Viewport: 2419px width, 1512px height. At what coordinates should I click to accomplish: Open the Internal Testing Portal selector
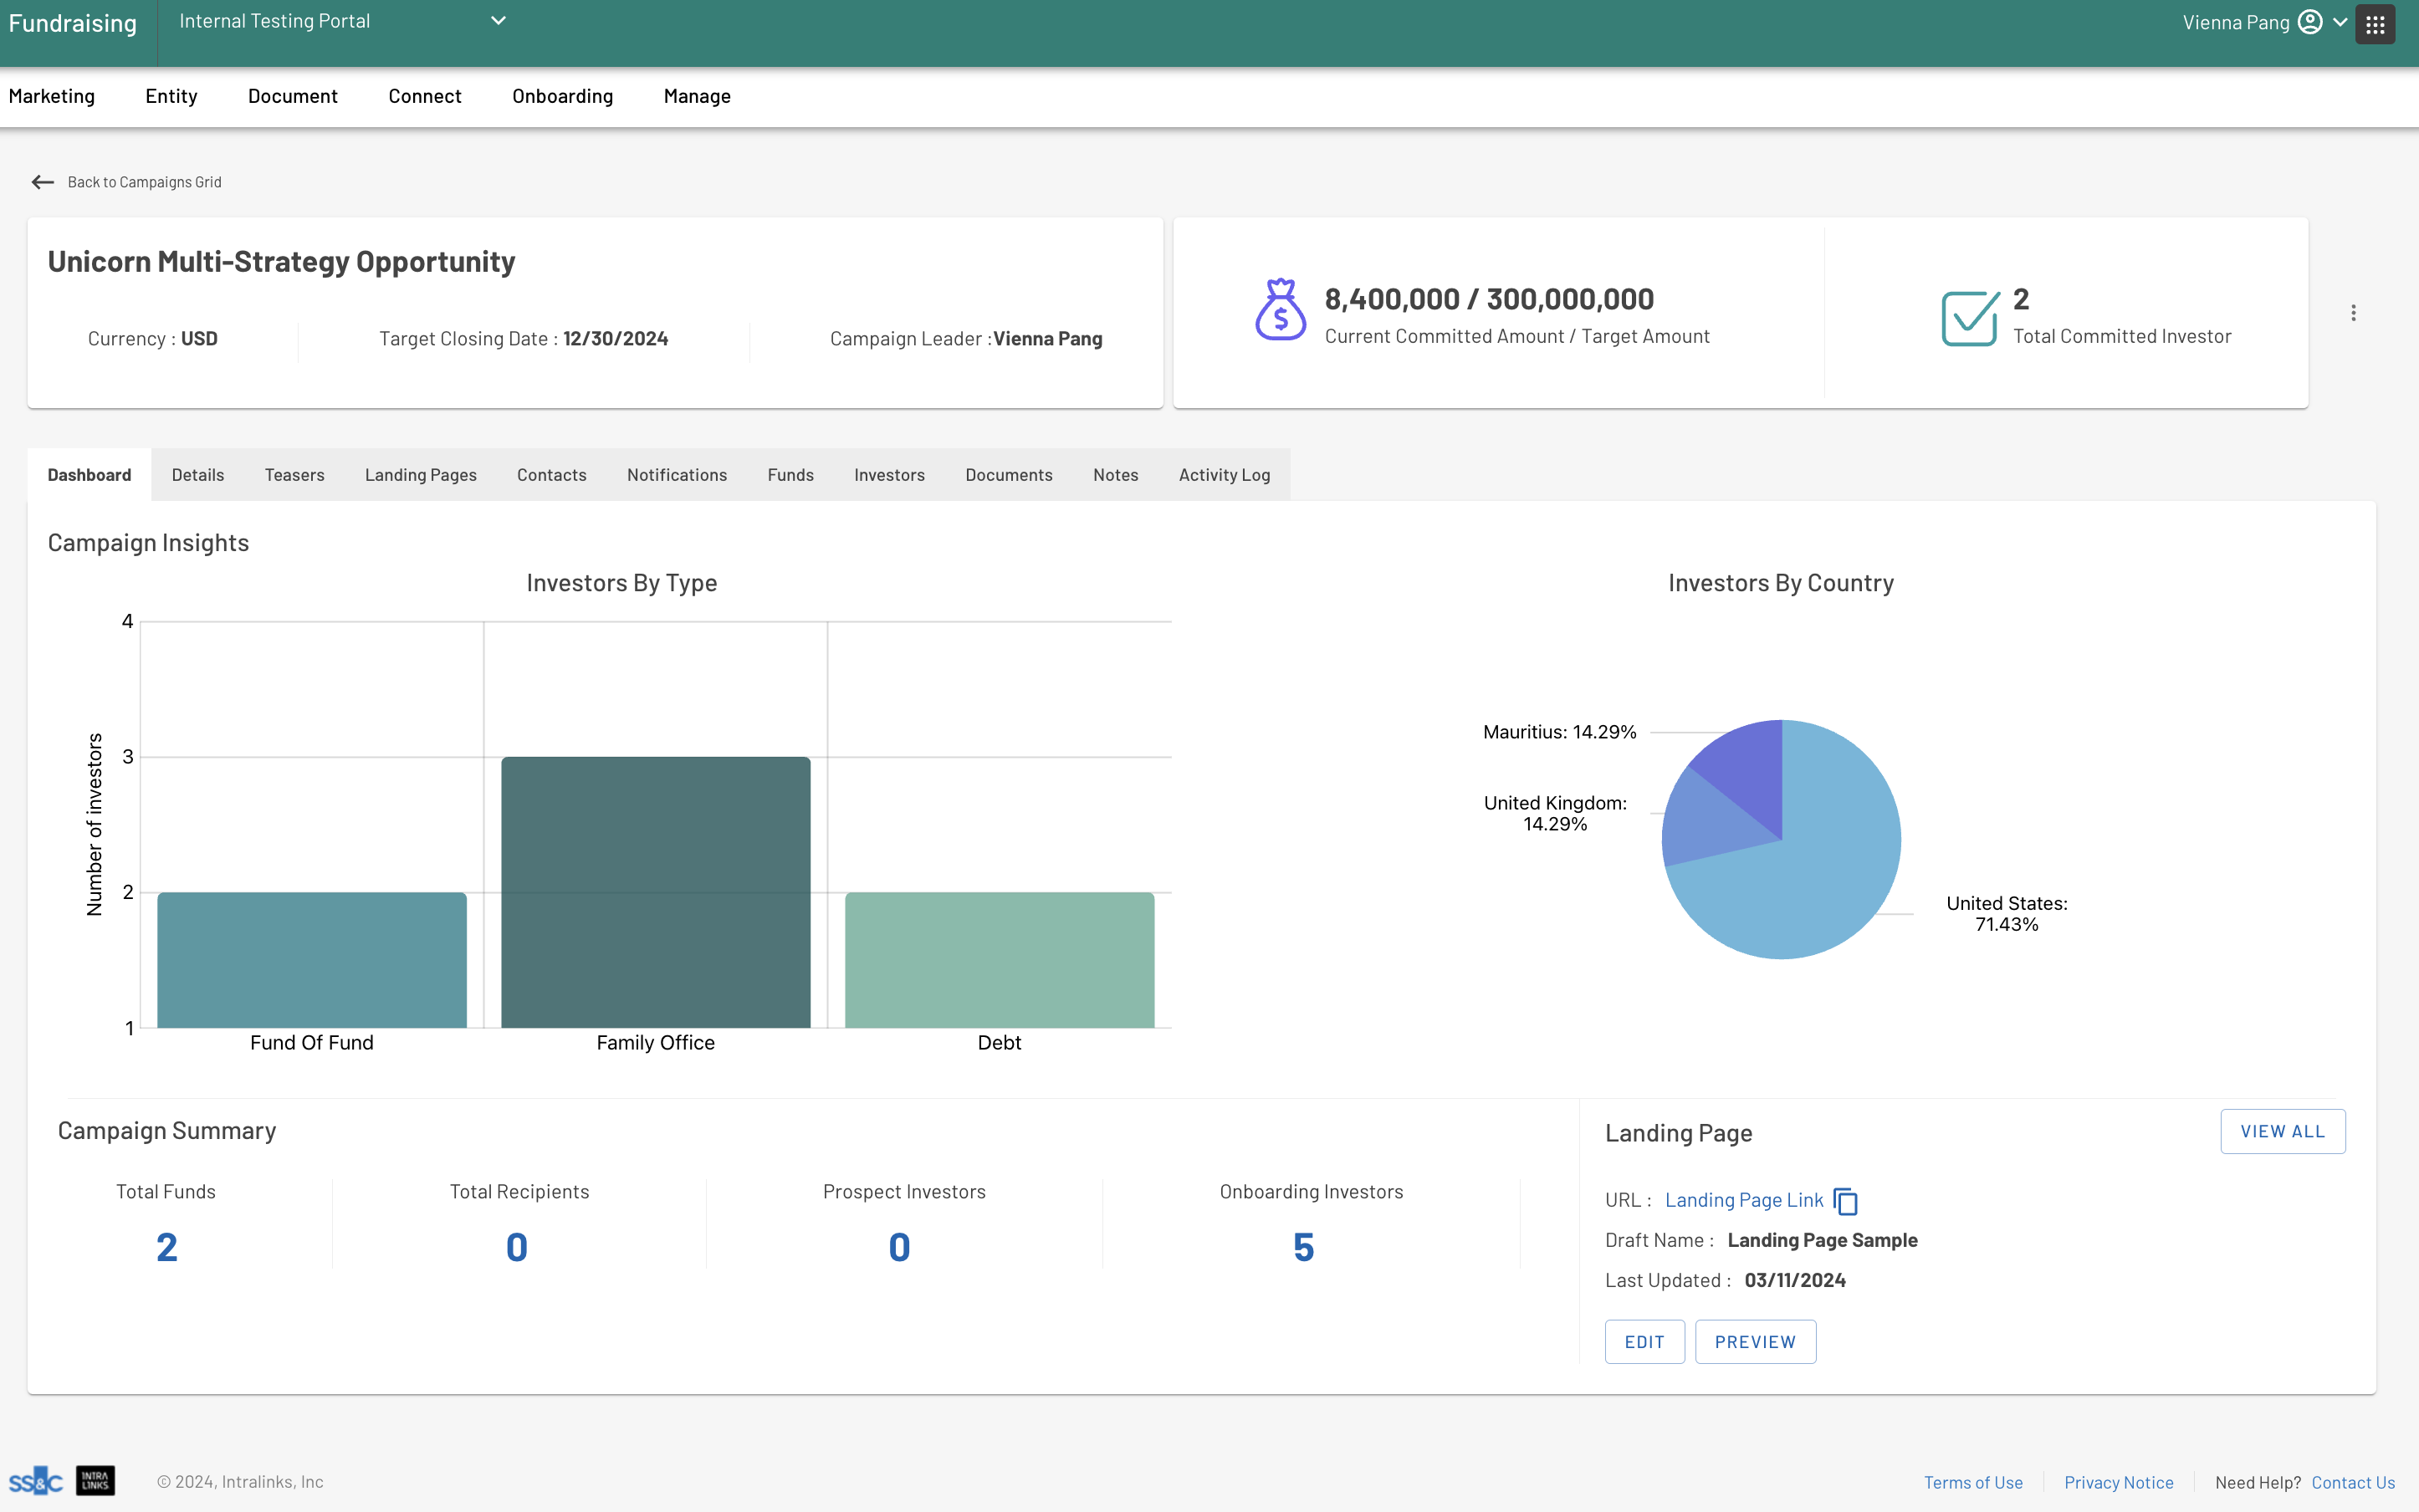pos(275,21)
